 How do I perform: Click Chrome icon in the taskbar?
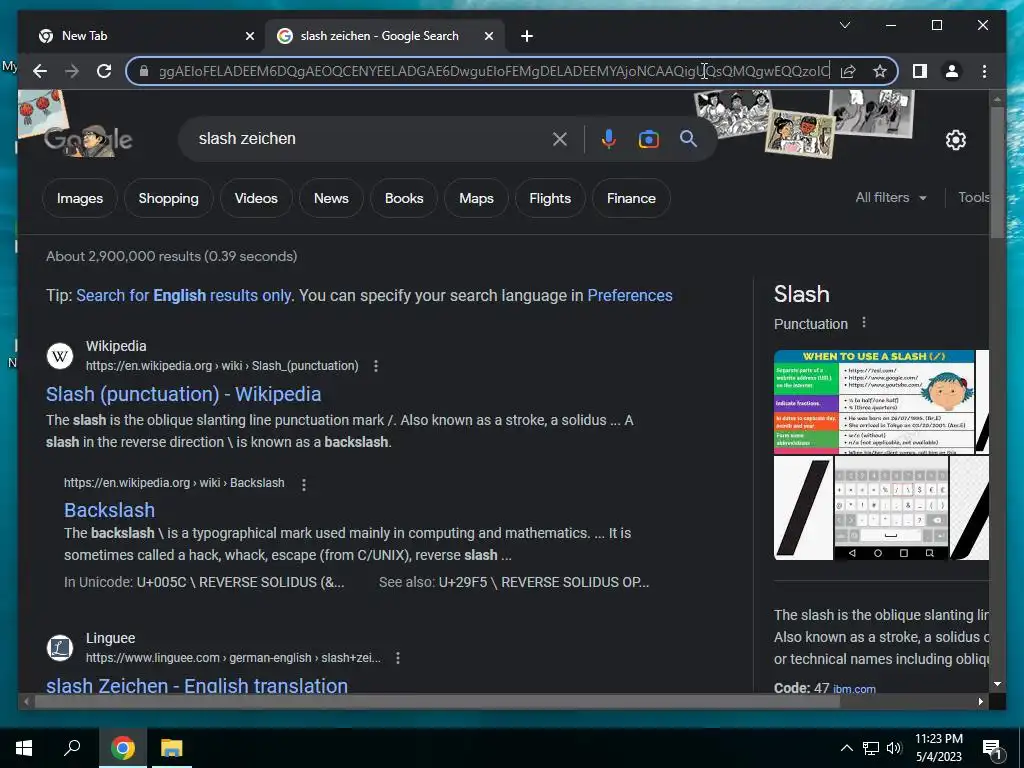[x=122, y=748]
